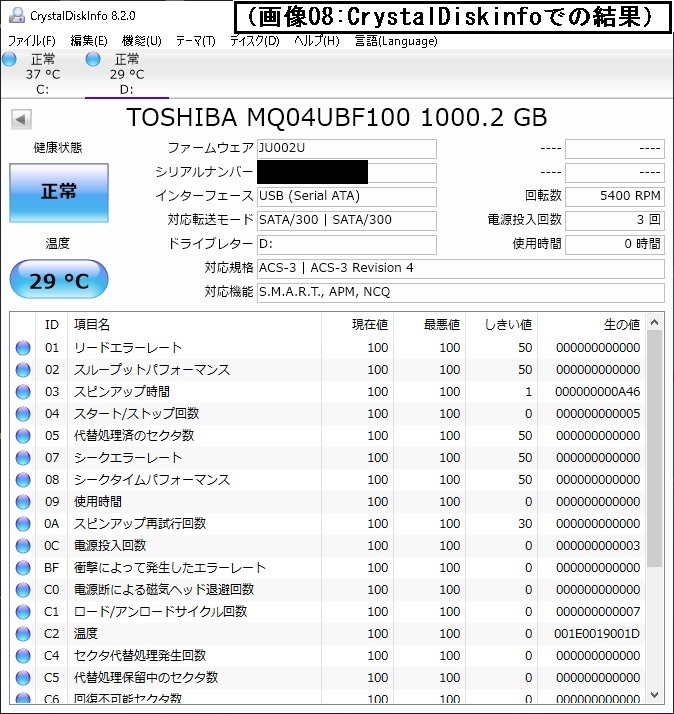Click the 生の値 column header
The height and width of the screenshot is (714, 674).
point(591,325)
